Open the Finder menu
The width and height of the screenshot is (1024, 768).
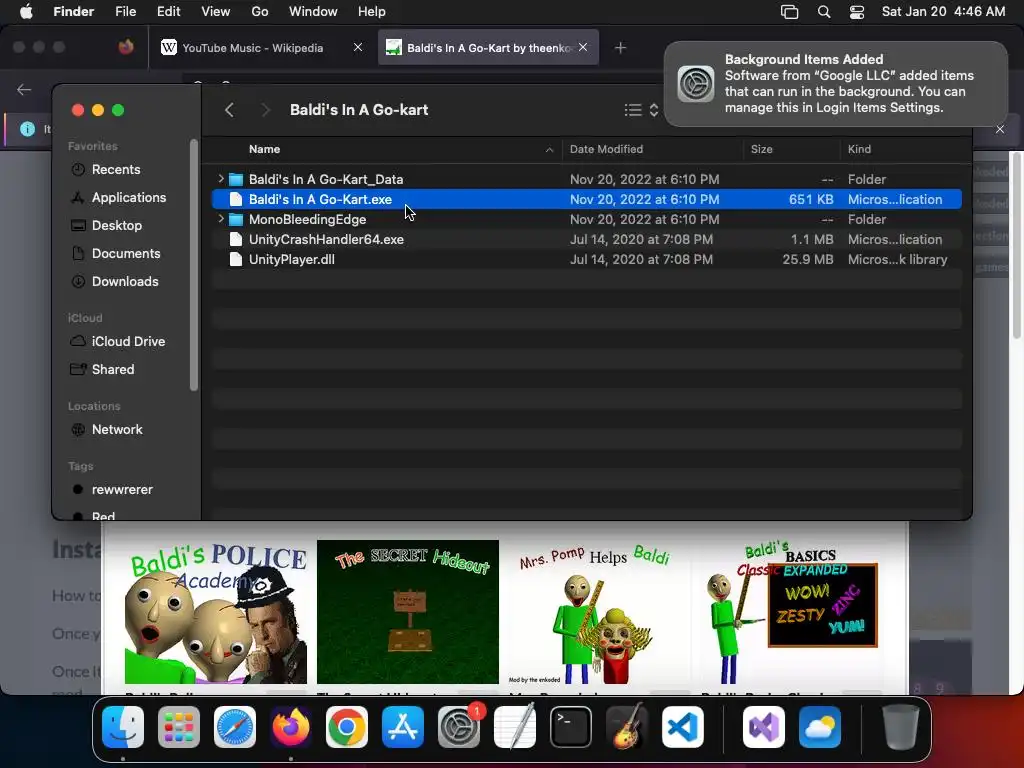pyautogui.click(x=73, y=12)
